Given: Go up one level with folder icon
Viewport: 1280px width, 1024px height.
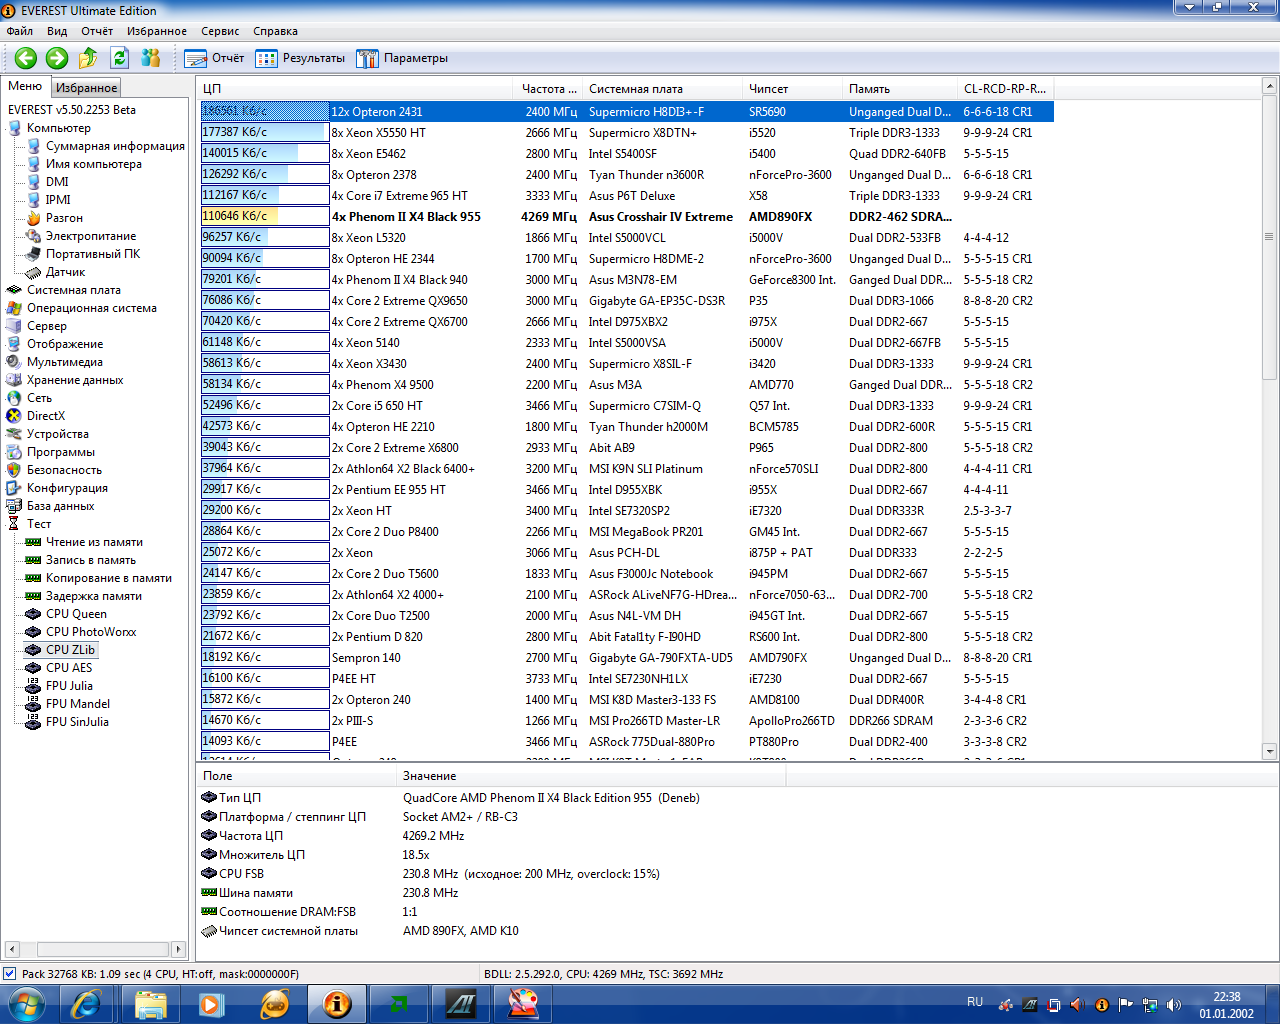Looking at the screenshot, I should (89, 58).
